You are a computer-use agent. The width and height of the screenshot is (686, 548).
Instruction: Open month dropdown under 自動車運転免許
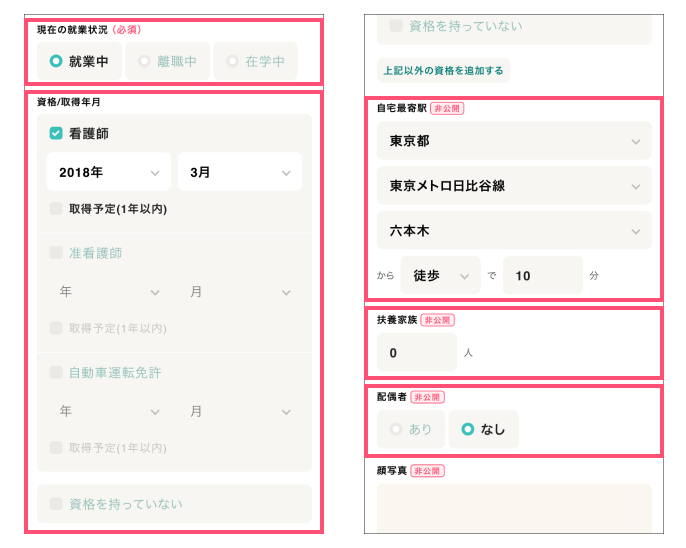pyautogui.click(x=239, y=411)
